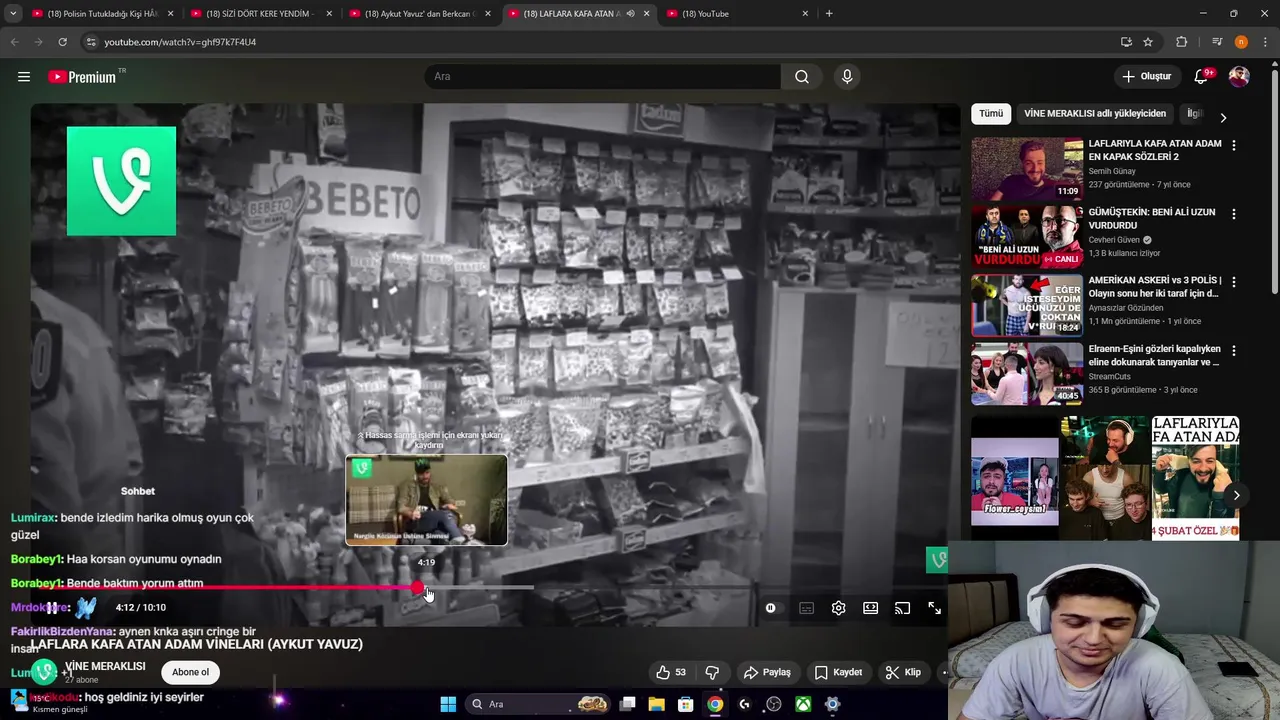Open player settings gear
Viewport: 1280px width, 720px height.
(838, 608)
